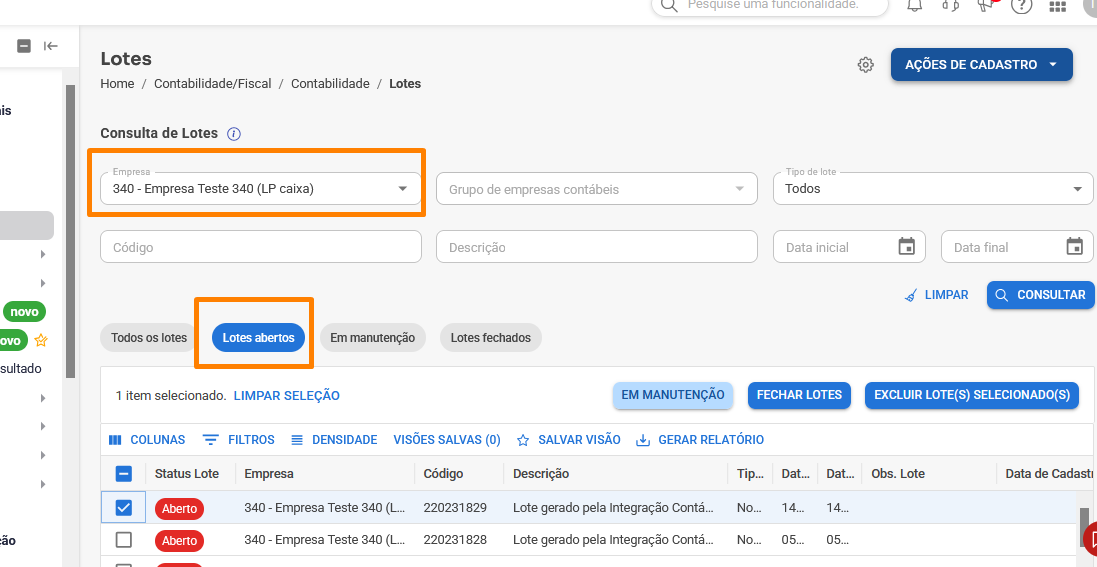Sort by Descrição column header
1097x567 pixels.
click(541, 474)
